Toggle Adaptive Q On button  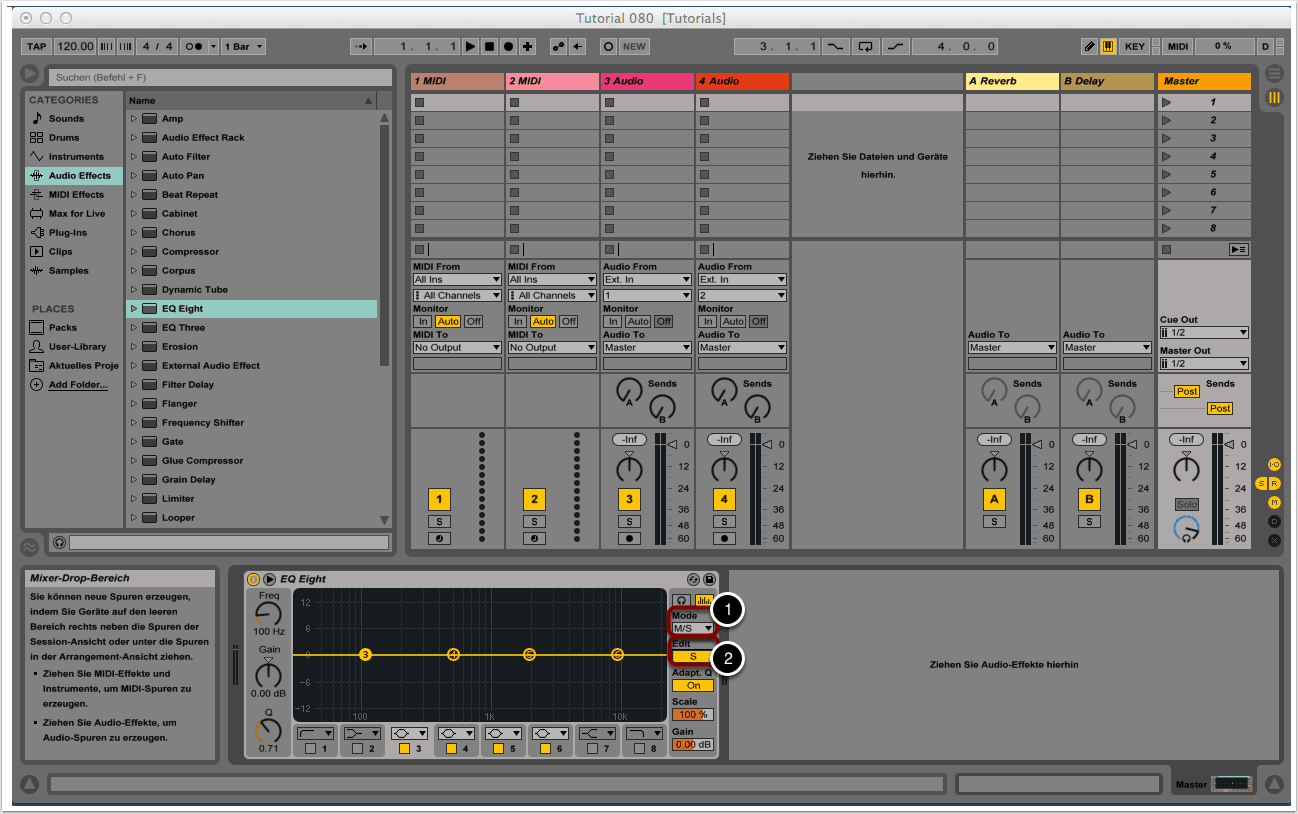[692, 686]
